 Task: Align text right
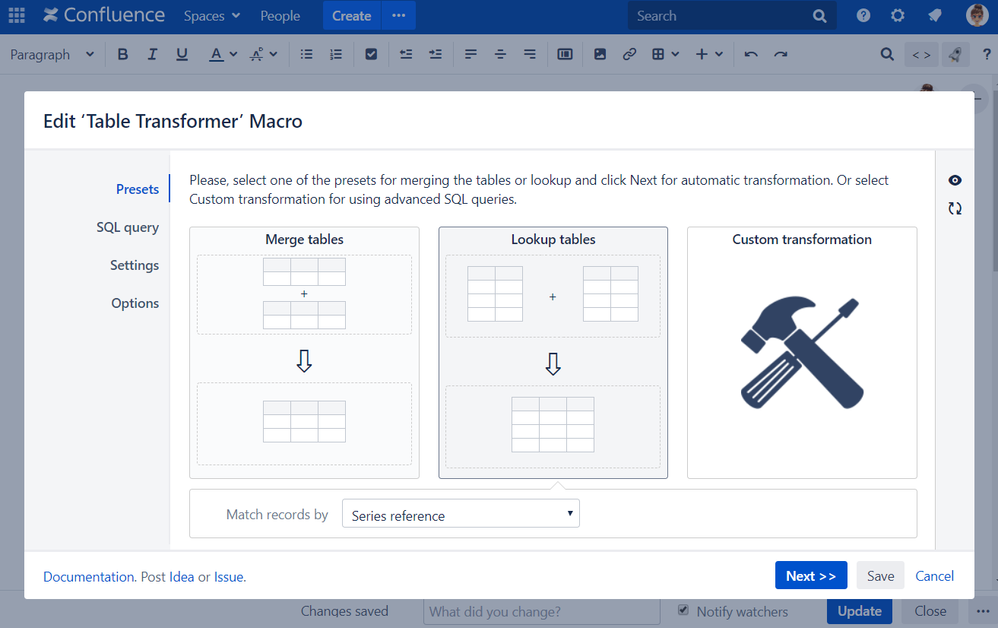pyautogui.click(x=530, y=54)
